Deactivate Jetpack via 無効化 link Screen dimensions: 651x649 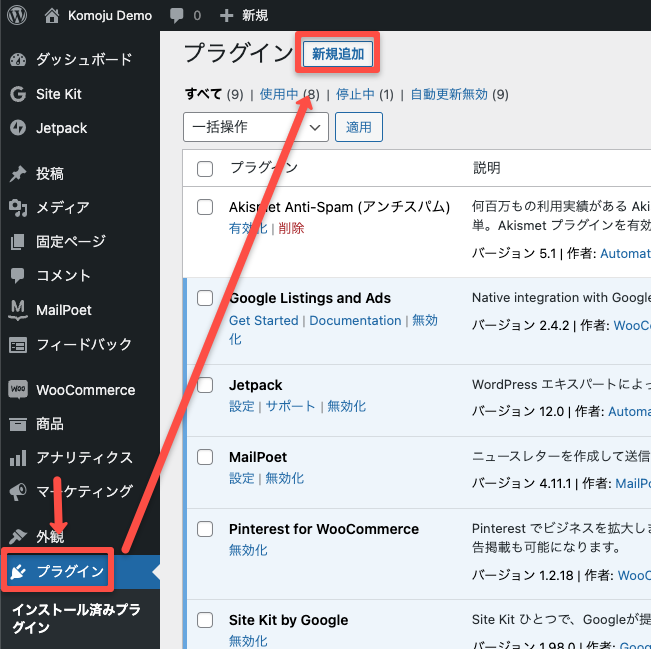[347, 406]
